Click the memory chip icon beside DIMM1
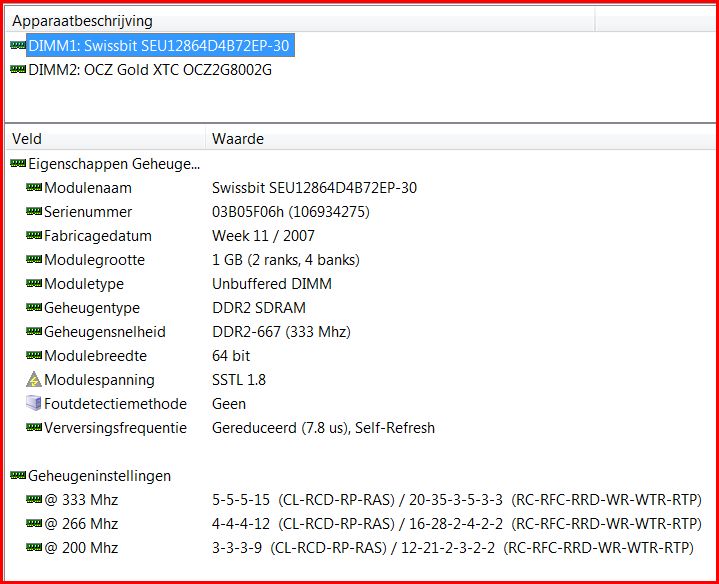This screenshot has width=719, height=584. pyautogui.click(x=18, y=45)
